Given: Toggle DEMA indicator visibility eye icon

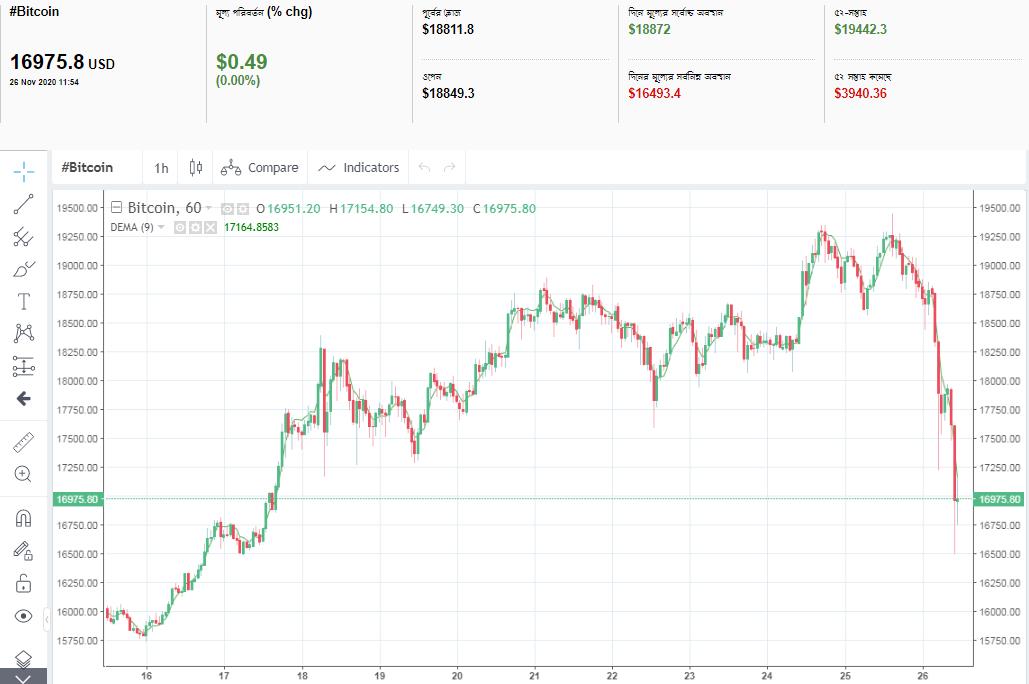Looking at the screenshot, I should (180, 228).
